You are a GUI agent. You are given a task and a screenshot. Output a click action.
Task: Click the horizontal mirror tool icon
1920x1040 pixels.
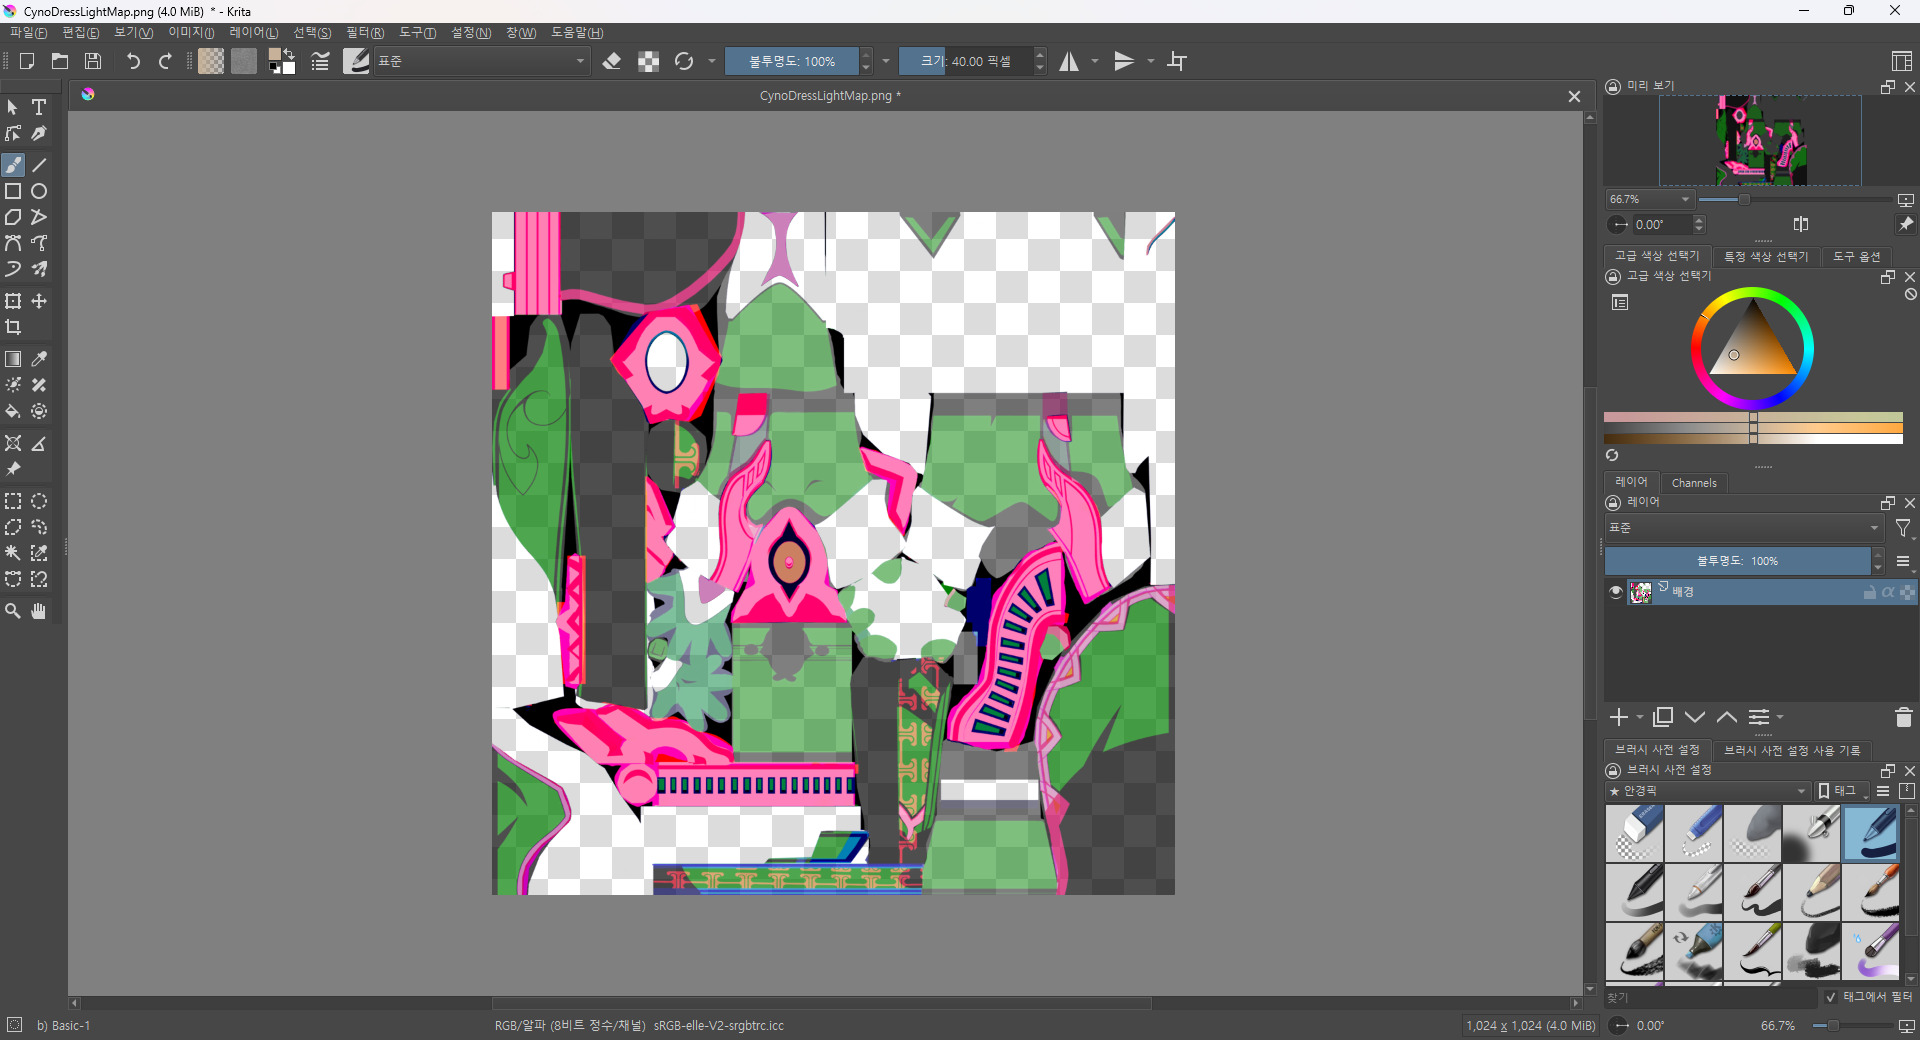(x=1069, y=61)
